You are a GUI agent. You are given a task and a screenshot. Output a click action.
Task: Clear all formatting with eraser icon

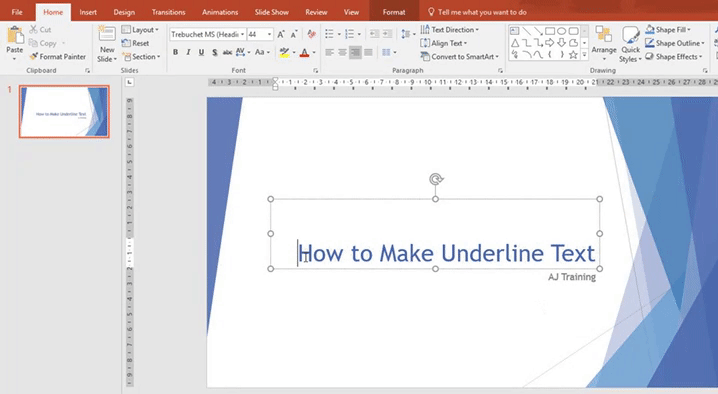[x=312, y=34]
